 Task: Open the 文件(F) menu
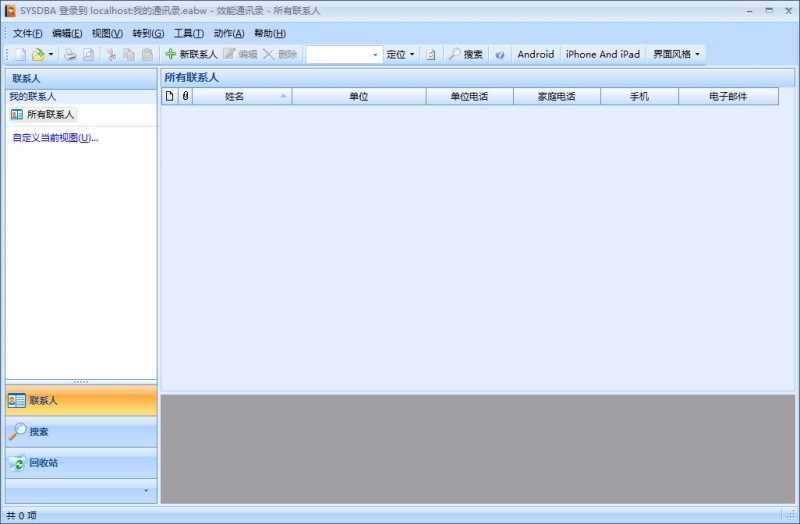pos(27,33)
